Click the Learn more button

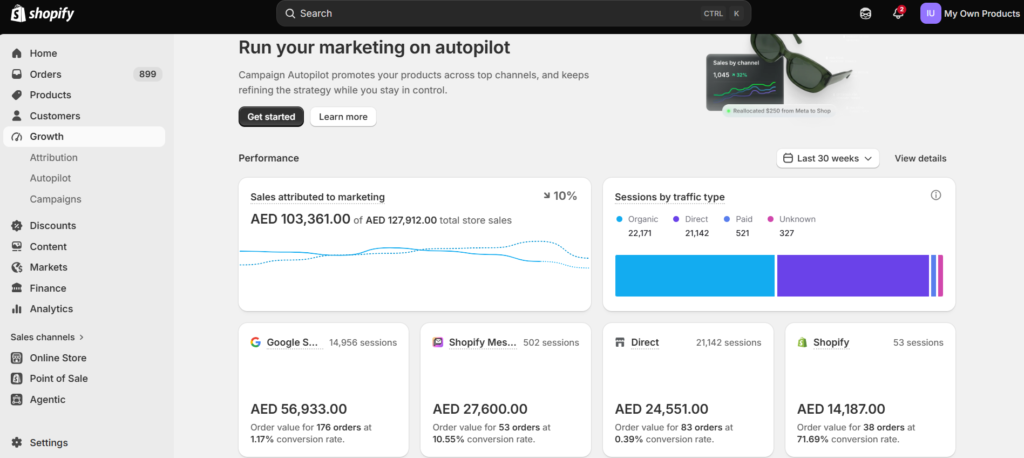click(343, 117)
